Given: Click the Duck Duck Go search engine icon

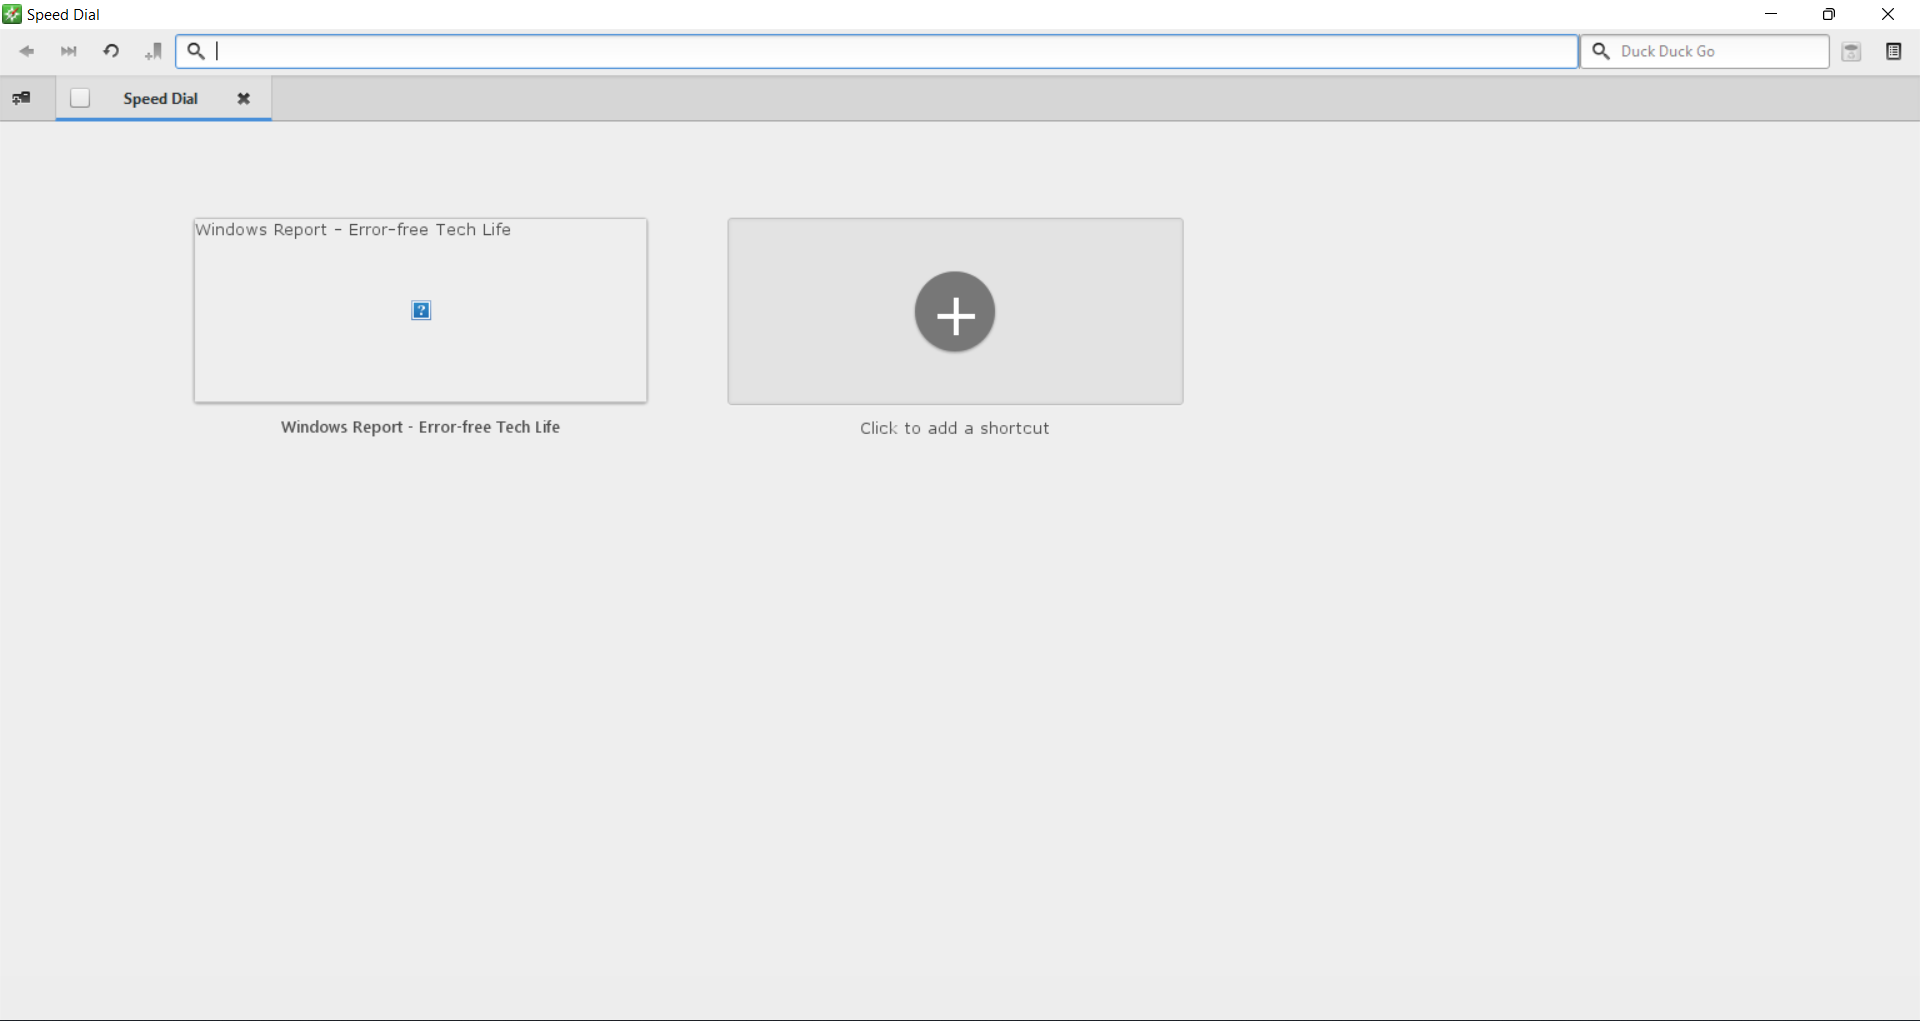Looking at the screenshot, I should (1601, 51).
